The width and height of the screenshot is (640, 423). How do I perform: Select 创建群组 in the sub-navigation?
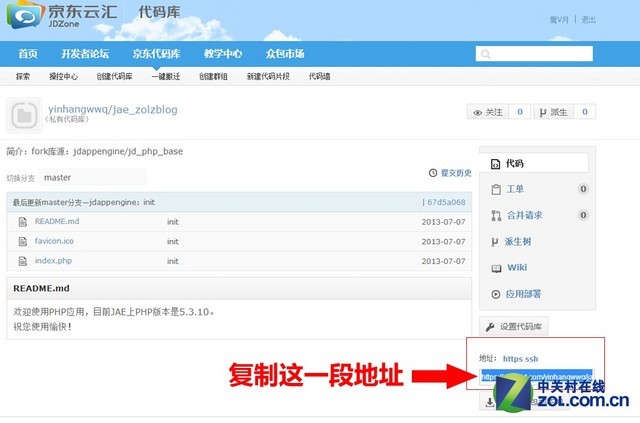(x=213, y=76)
